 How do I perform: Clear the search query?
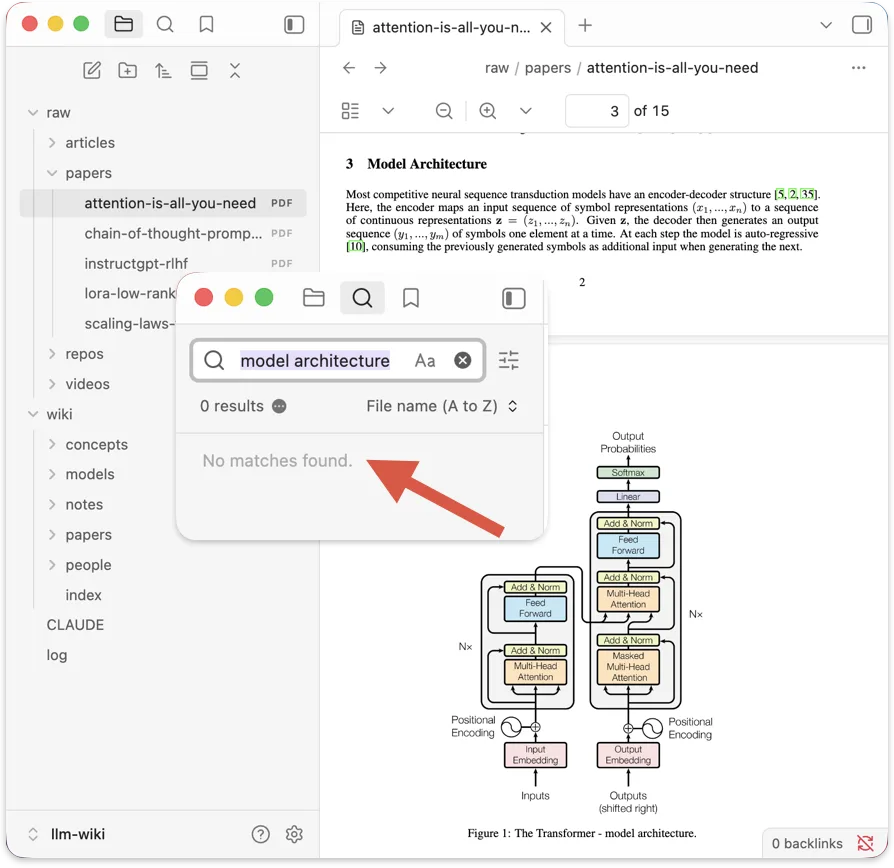(x=462, y=360)
